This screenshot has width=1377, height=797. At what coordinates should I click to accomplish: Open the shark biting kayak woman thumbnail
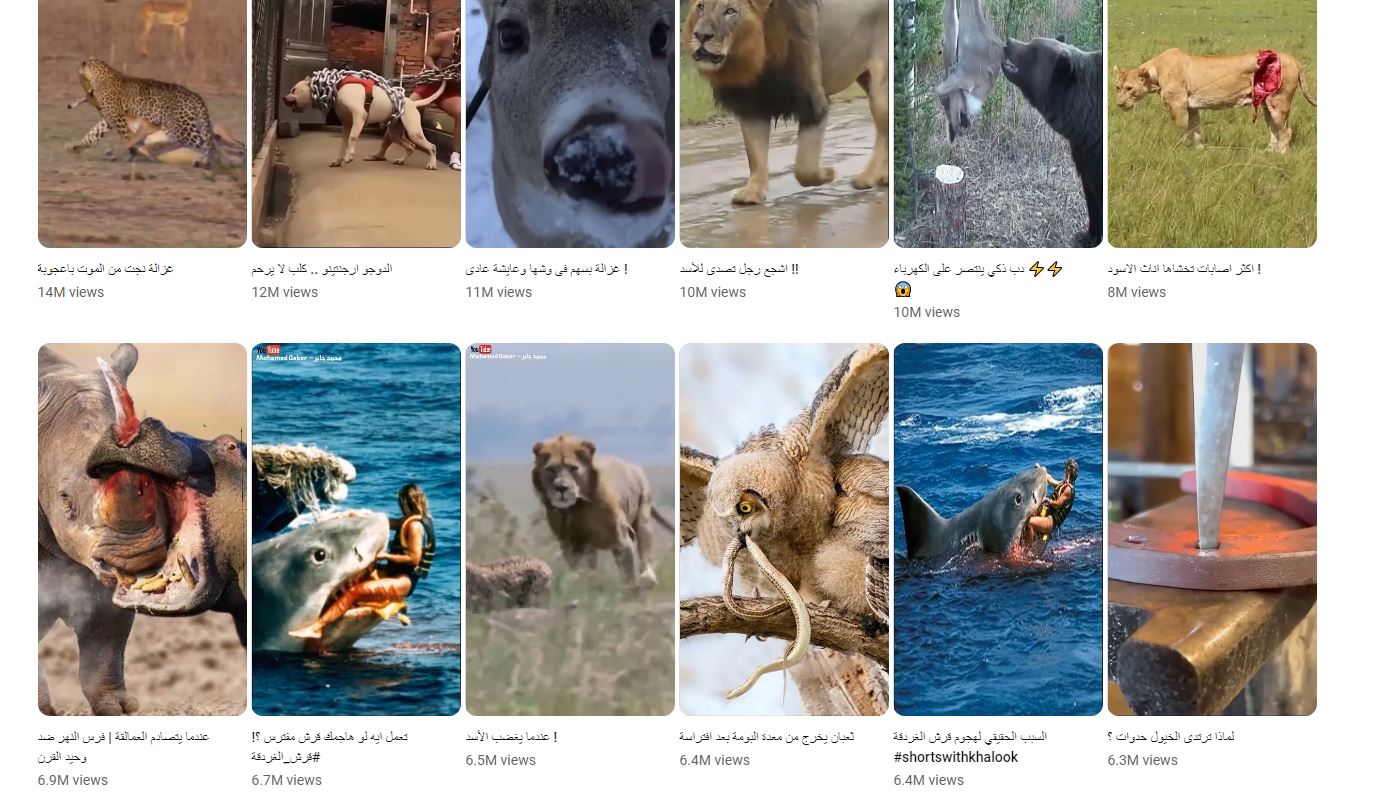(x=356, y=529)
